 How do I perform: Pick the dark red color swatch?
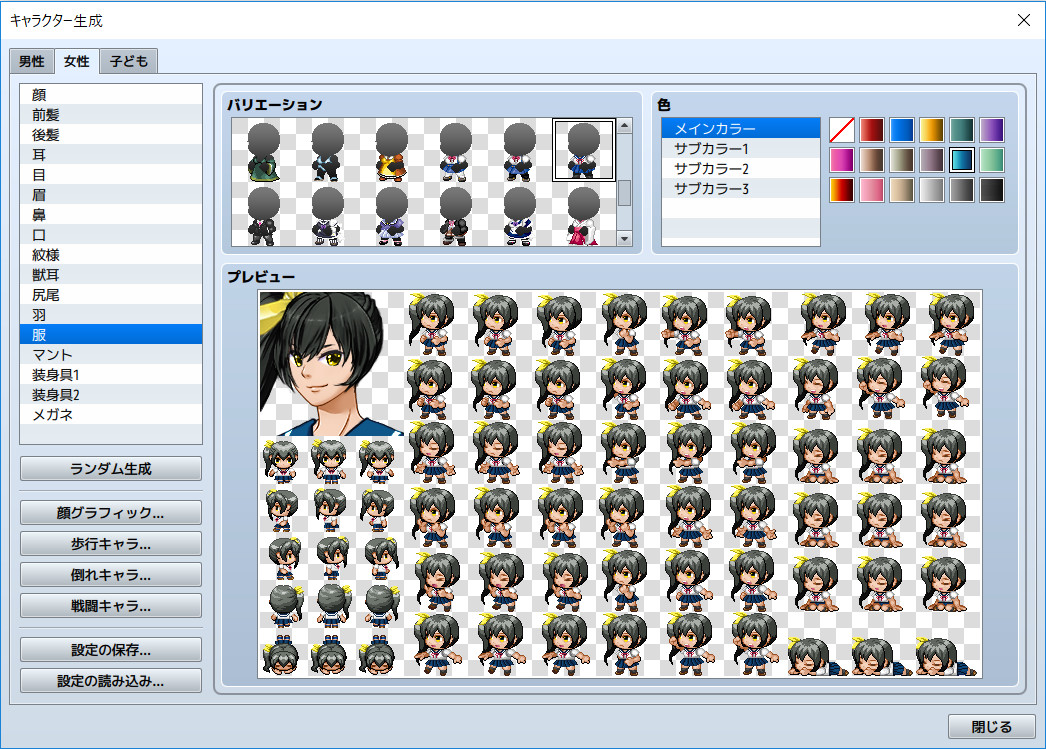click(870, 128)
